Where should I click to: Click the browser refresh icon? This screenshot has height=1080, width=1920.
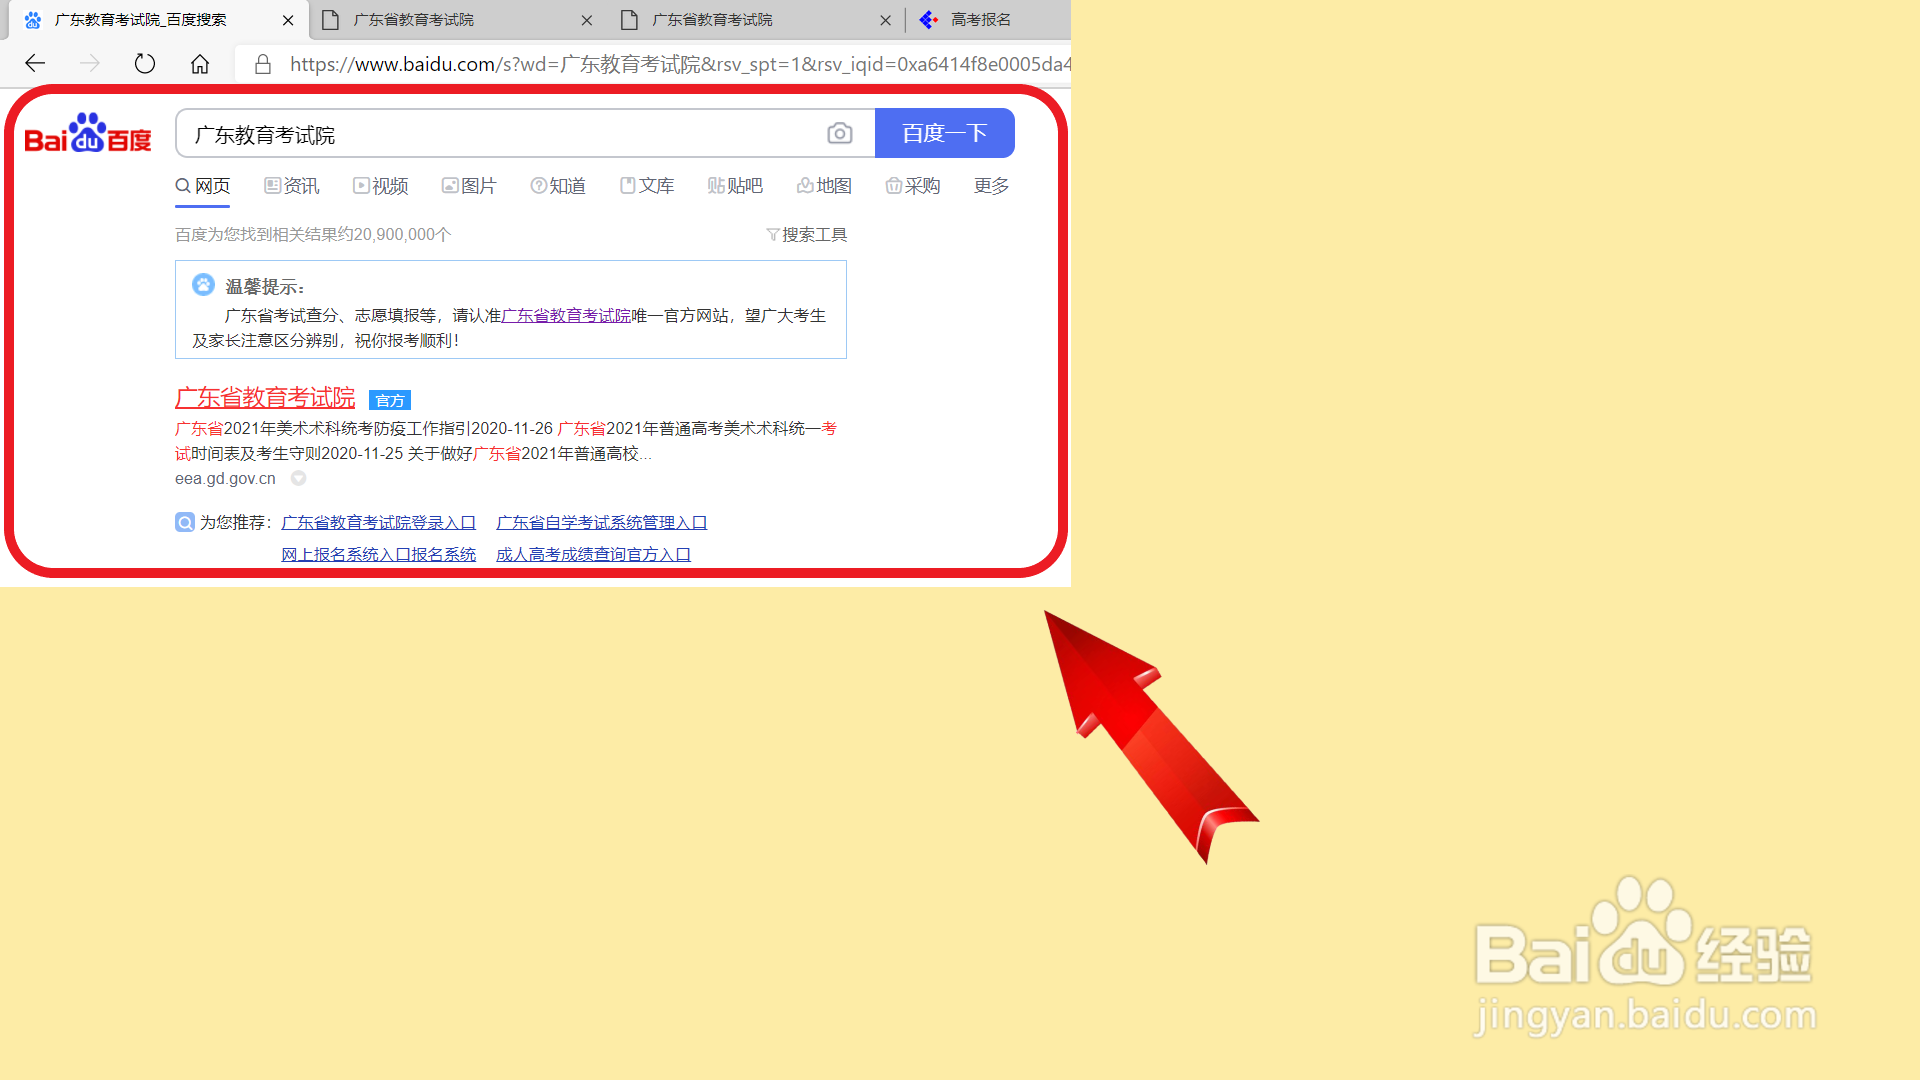(145, 64)
